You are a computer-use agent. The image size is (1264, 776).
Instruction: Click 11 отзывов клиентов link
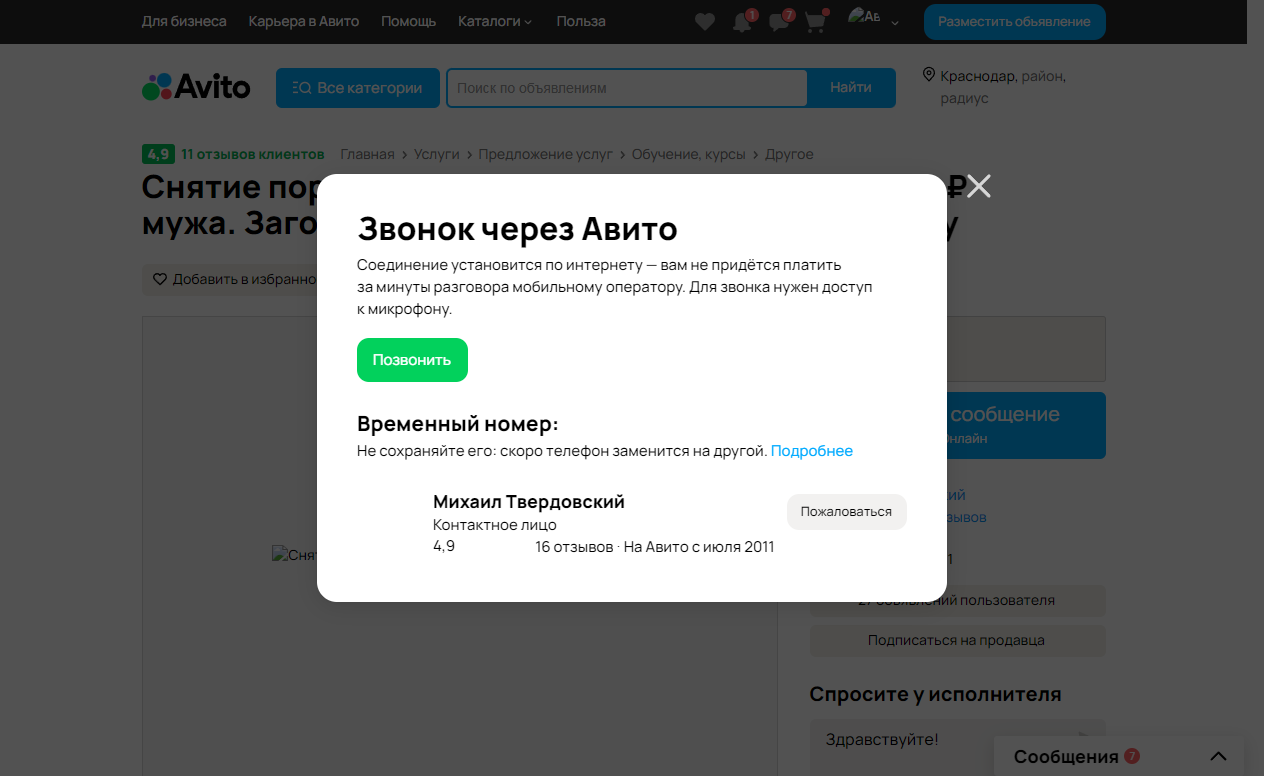[x=253, y=154]
